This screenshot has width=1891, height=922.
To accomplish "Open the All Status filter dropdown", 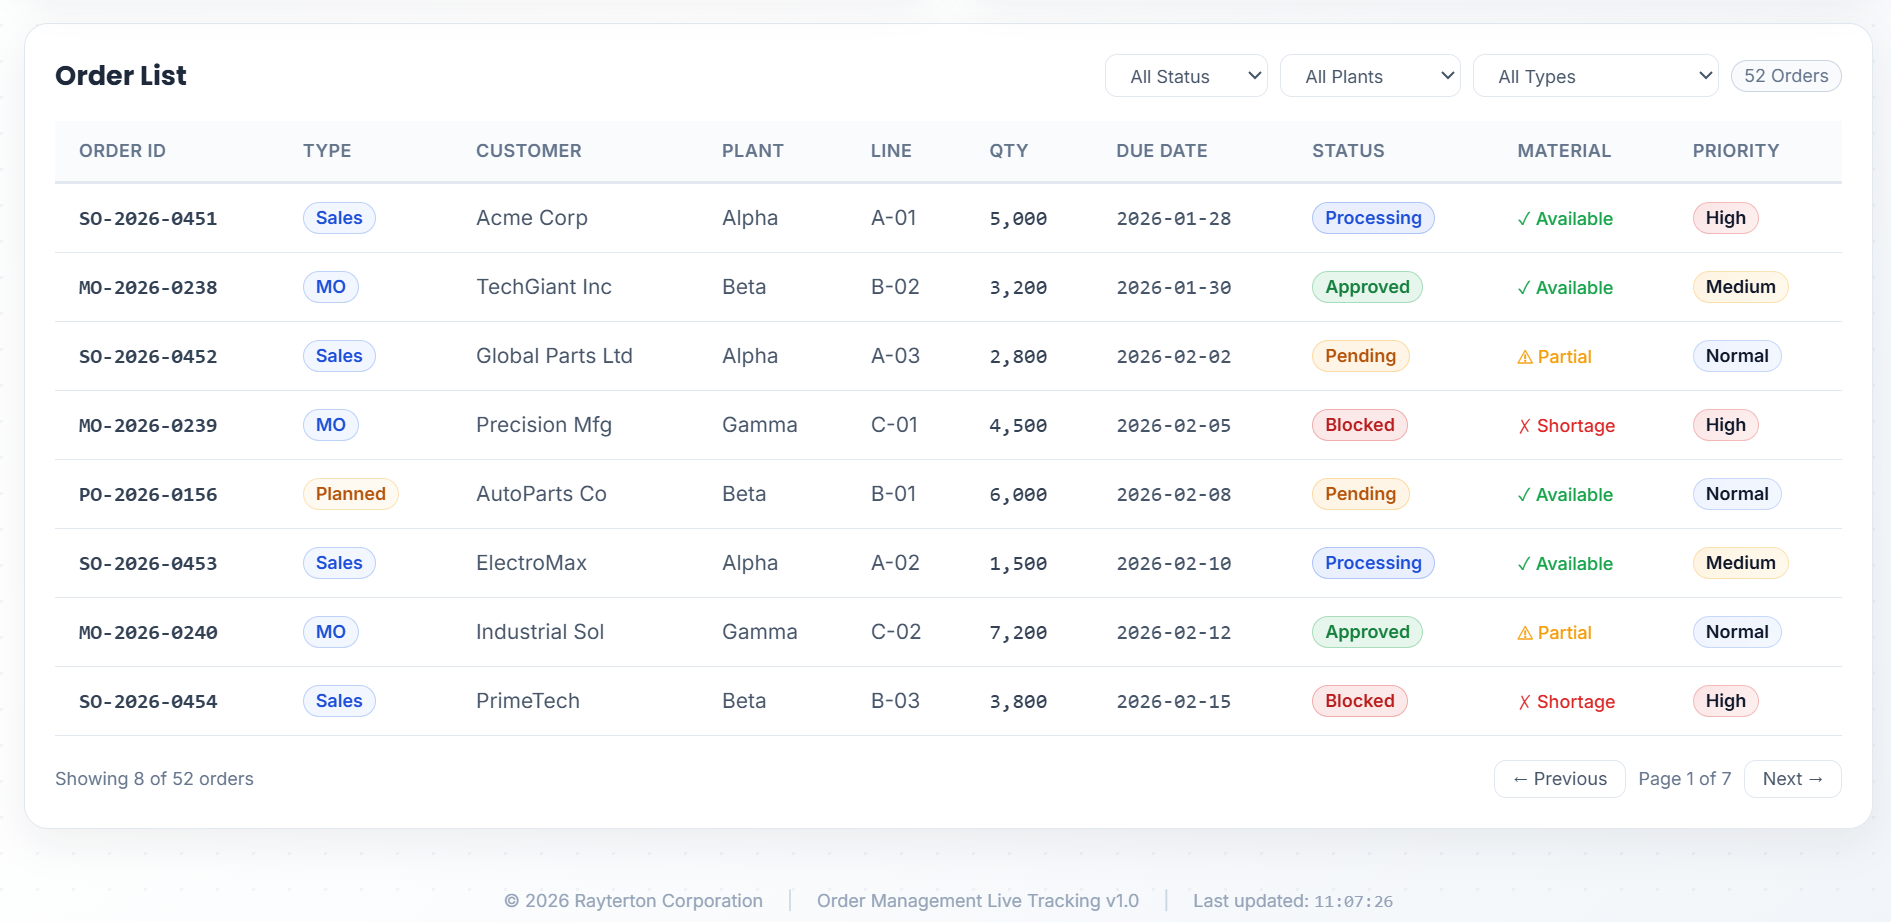I will (1185, 76).
